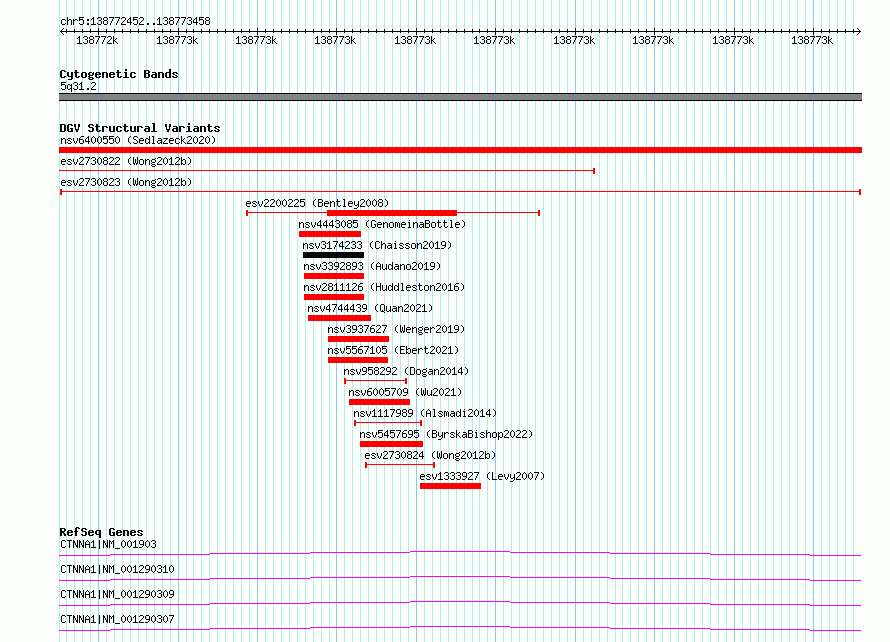Image resolution: width=890 pixels, height=642 pixels.
Task: Click the red bar under nsv4744439
Action: point(339,318)
